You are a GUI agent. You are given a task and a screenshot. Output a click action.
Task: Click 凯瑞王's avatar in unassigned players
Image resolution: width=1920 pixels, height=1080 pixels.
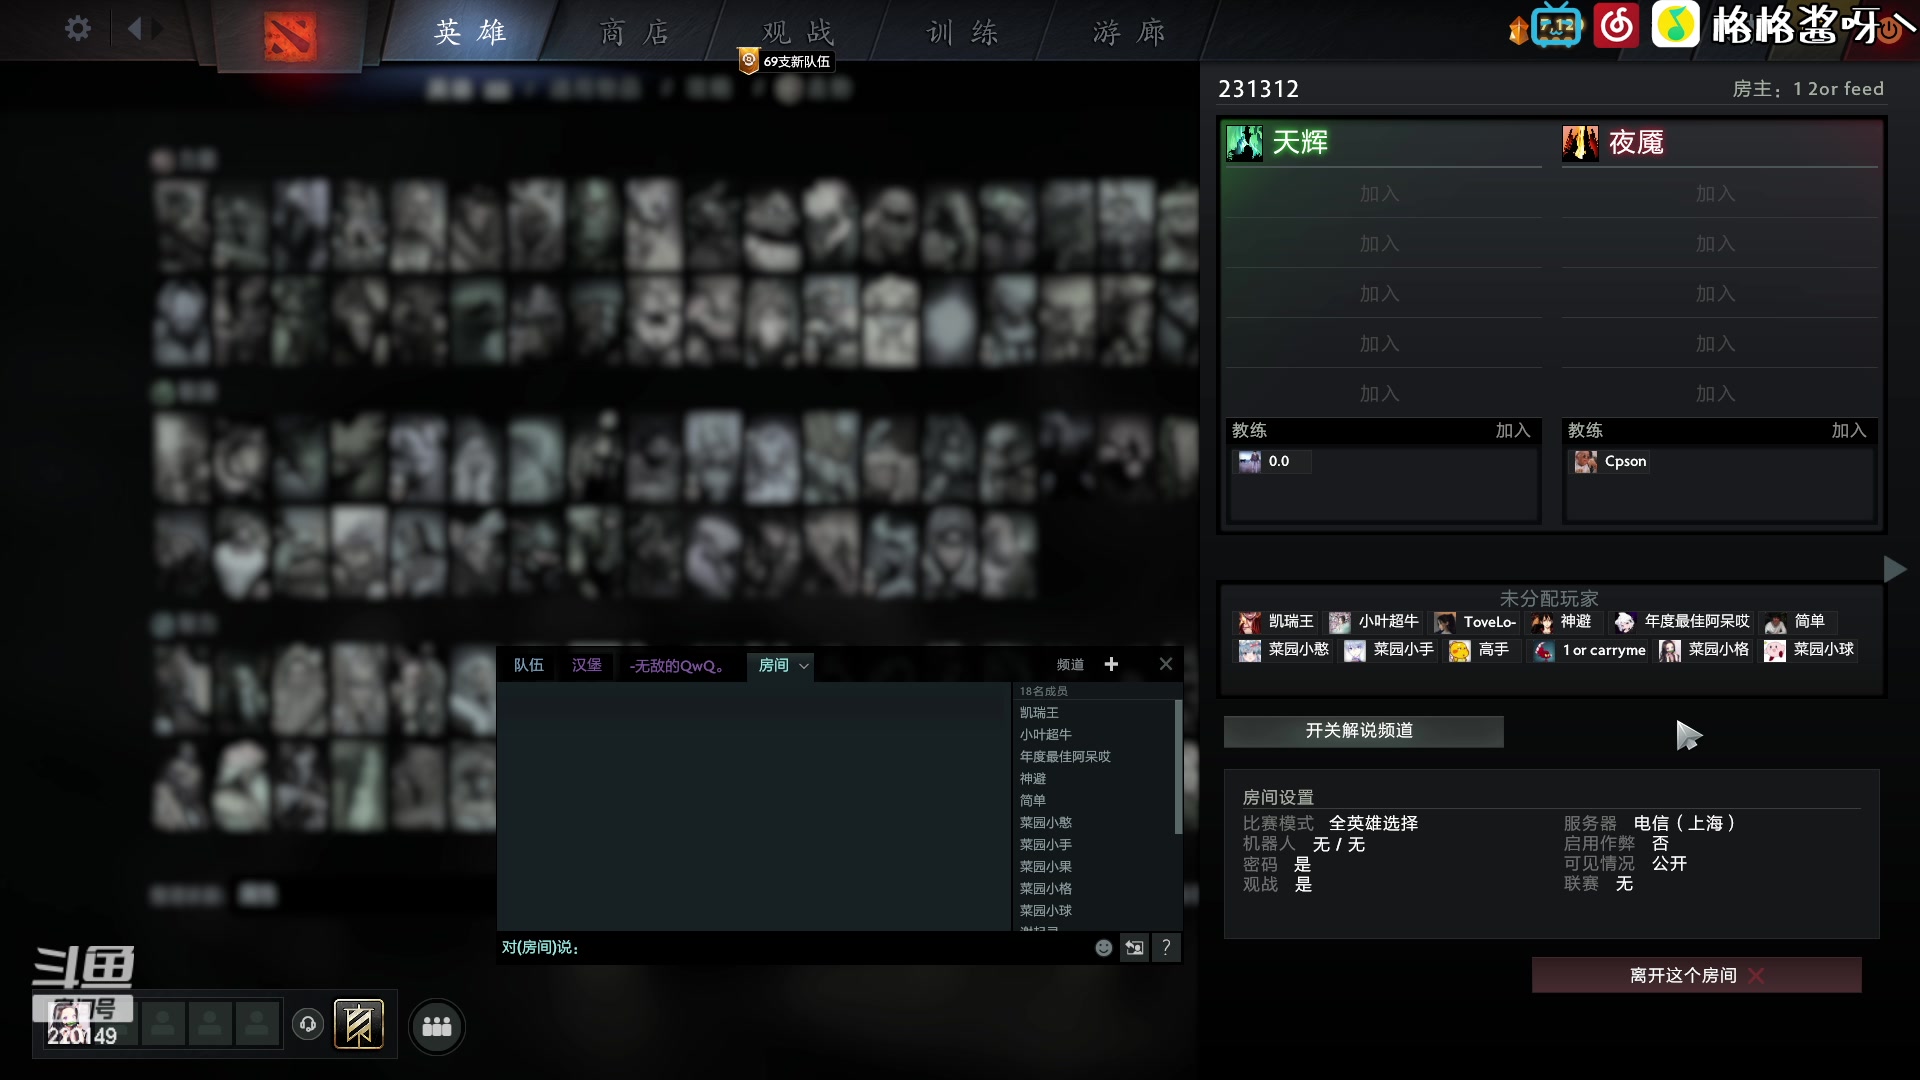1249,622
